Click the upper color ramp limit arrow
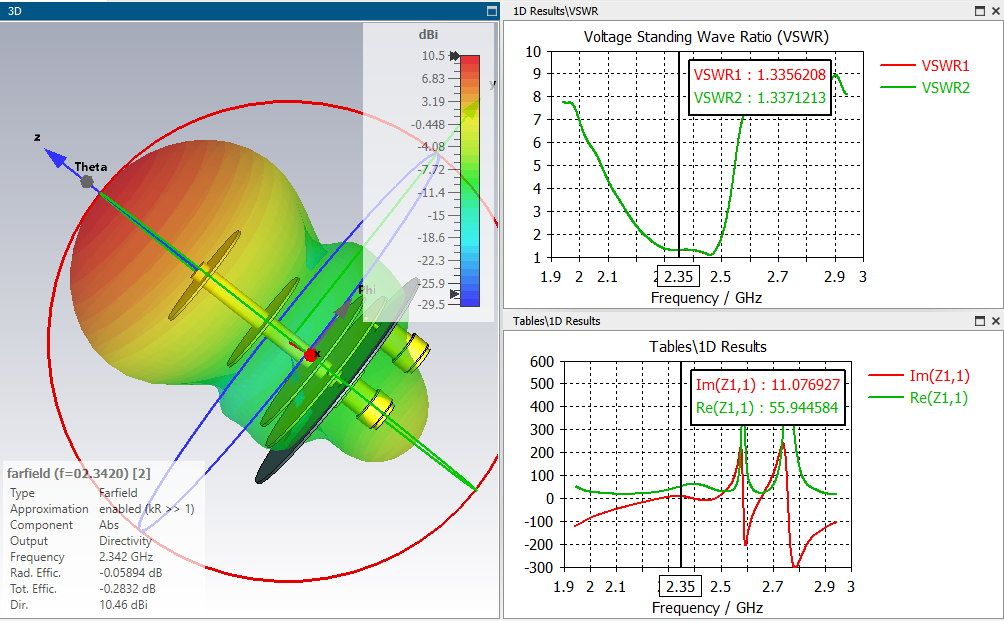The image size is (1004, 621). click(x=455, y=56)
